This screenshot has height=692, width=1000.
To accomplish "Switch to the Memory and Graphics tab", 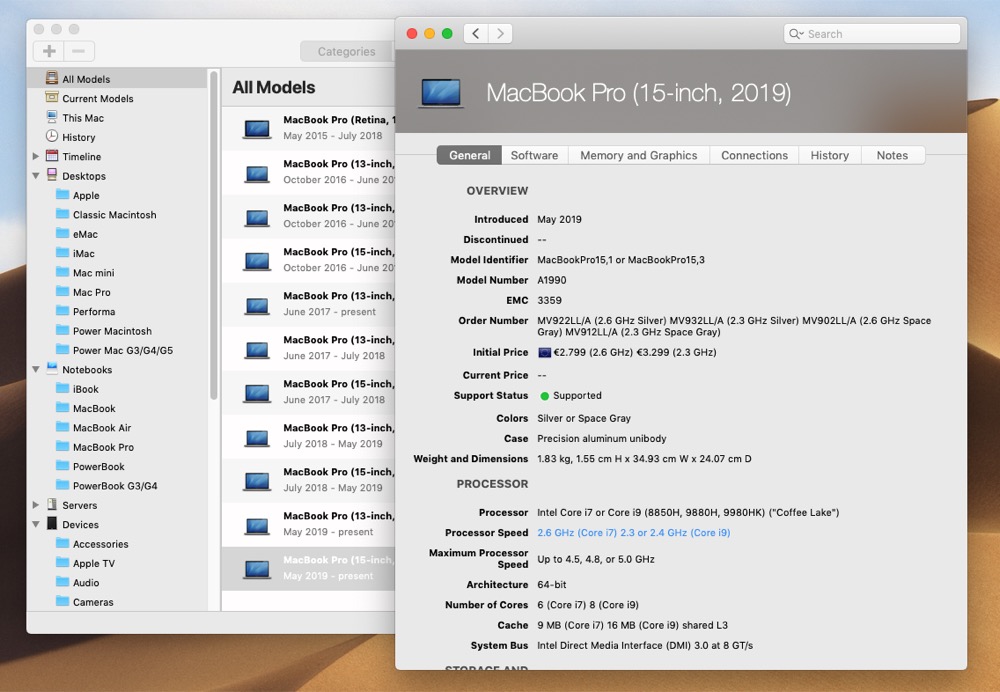I will (x=638, y=156).
